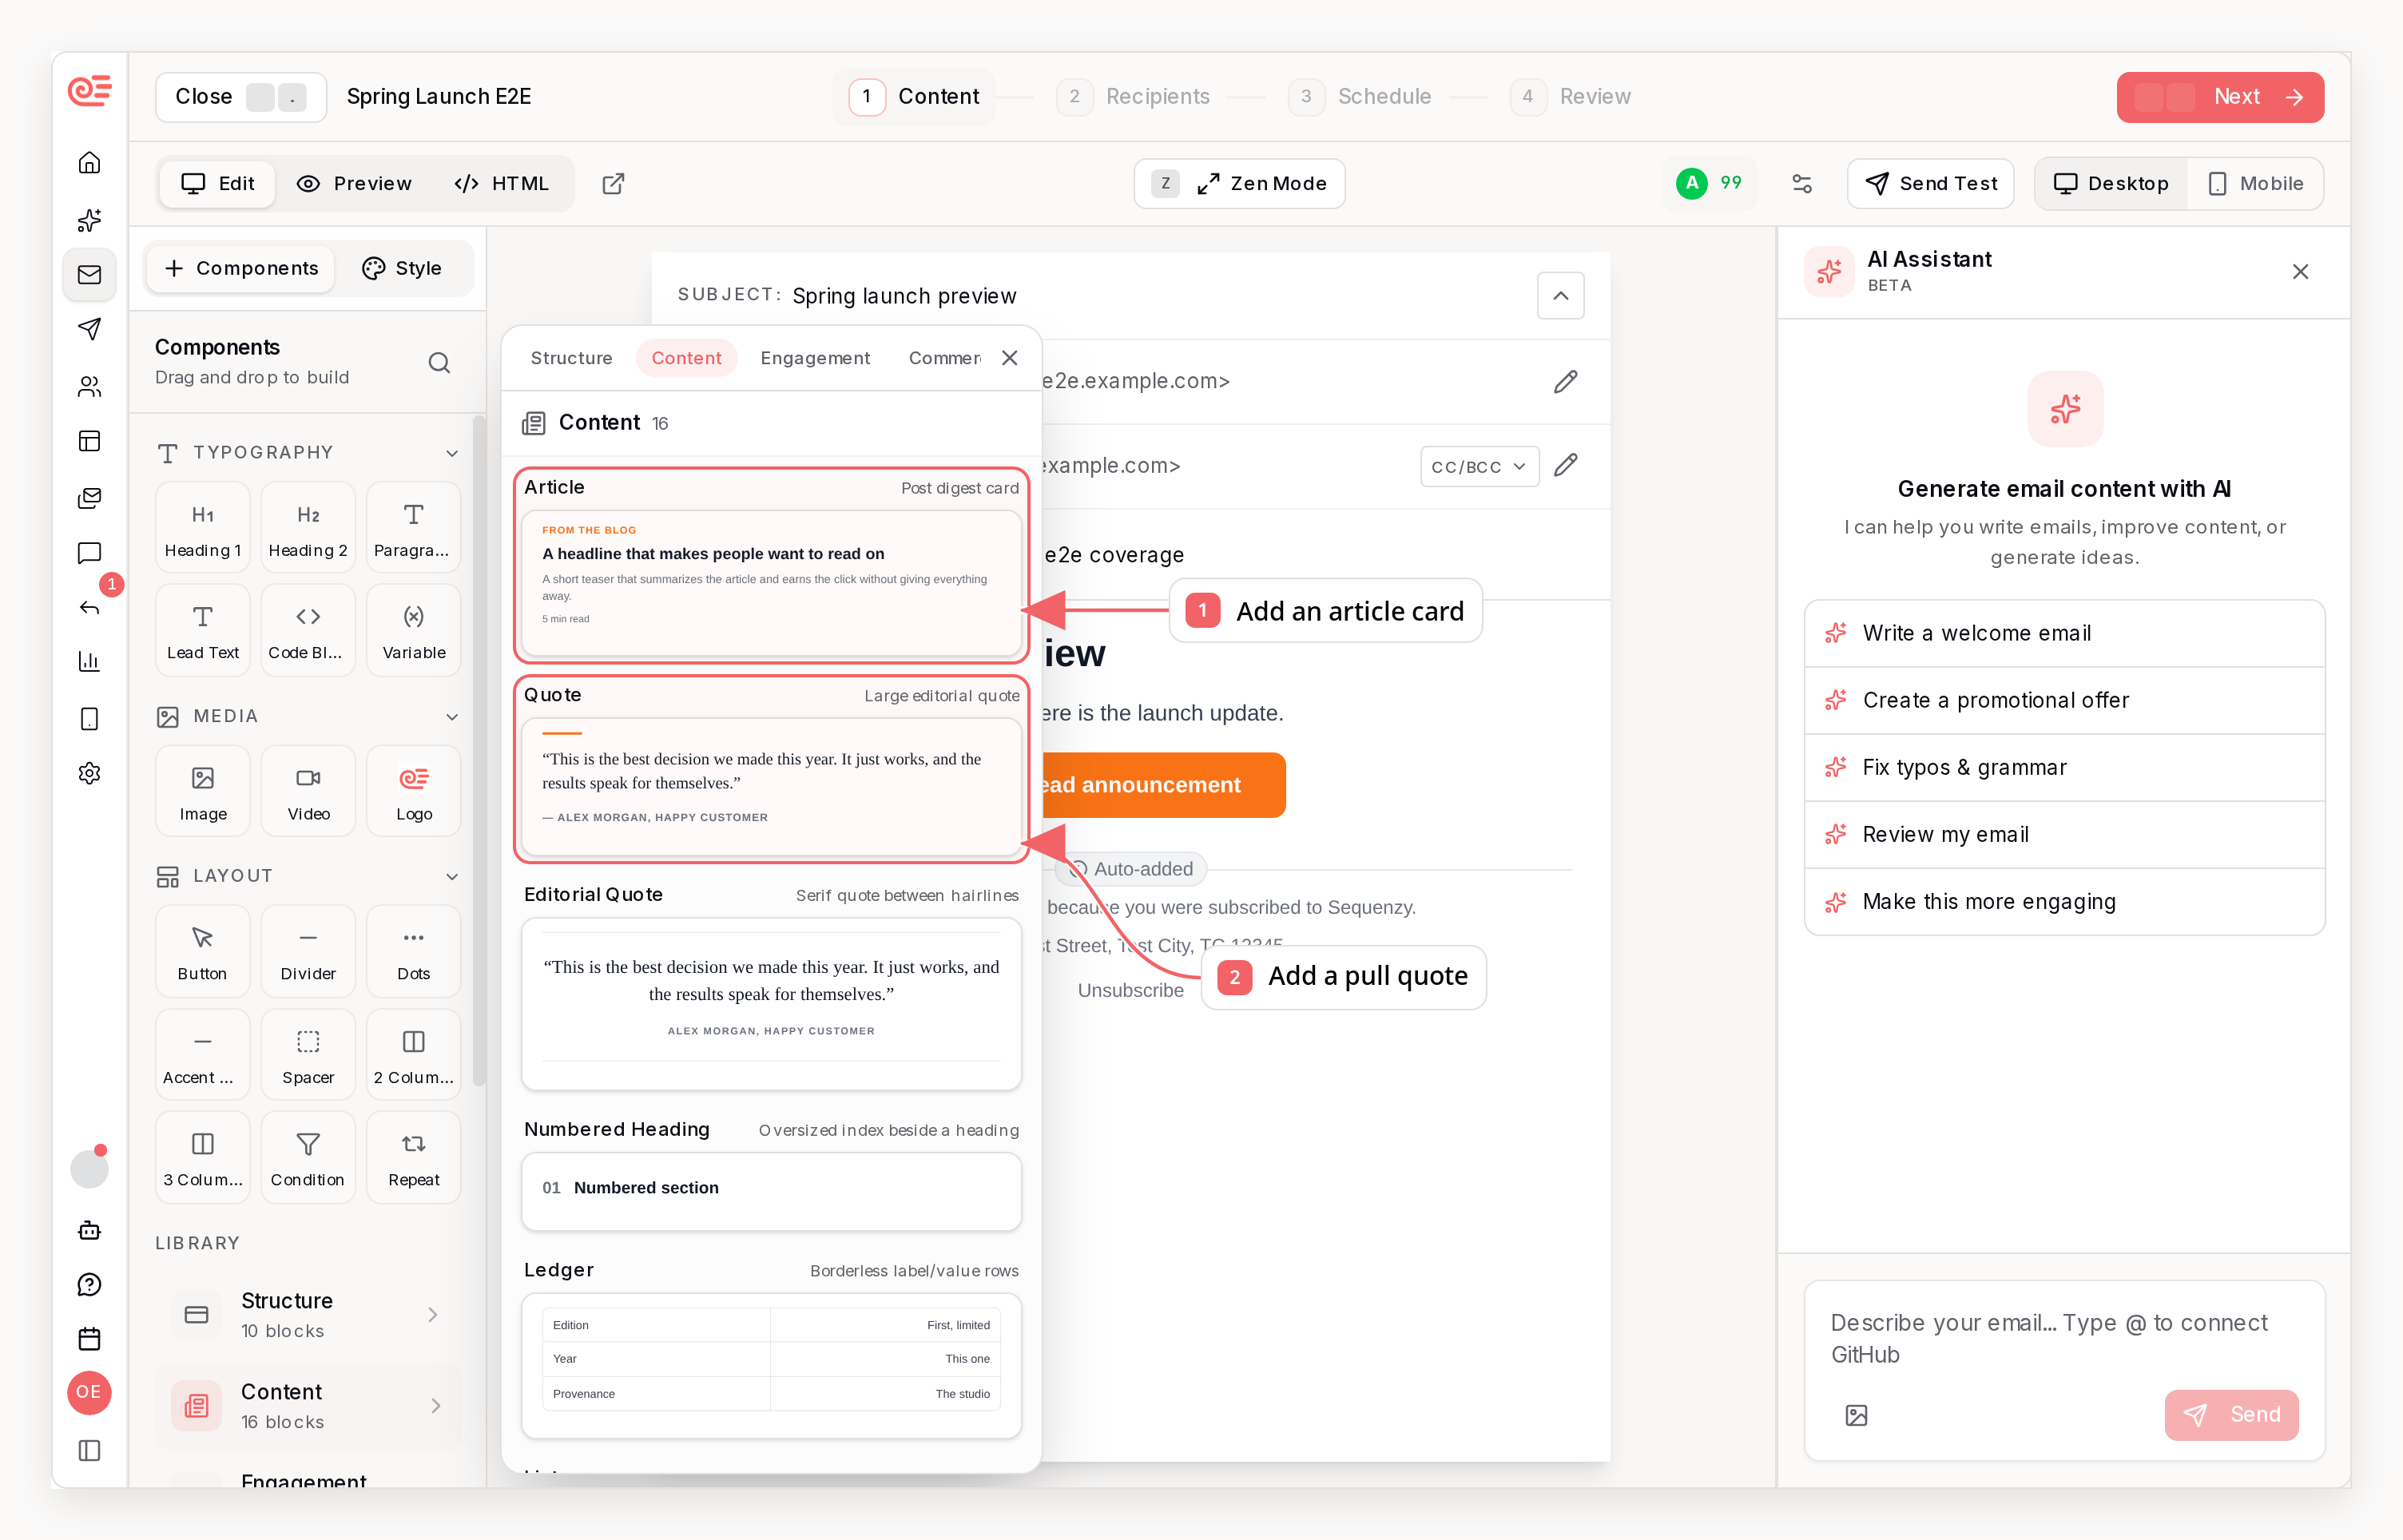Switch to Edit view mode
Screen dimensions: 2403x1540
point(218,183)
